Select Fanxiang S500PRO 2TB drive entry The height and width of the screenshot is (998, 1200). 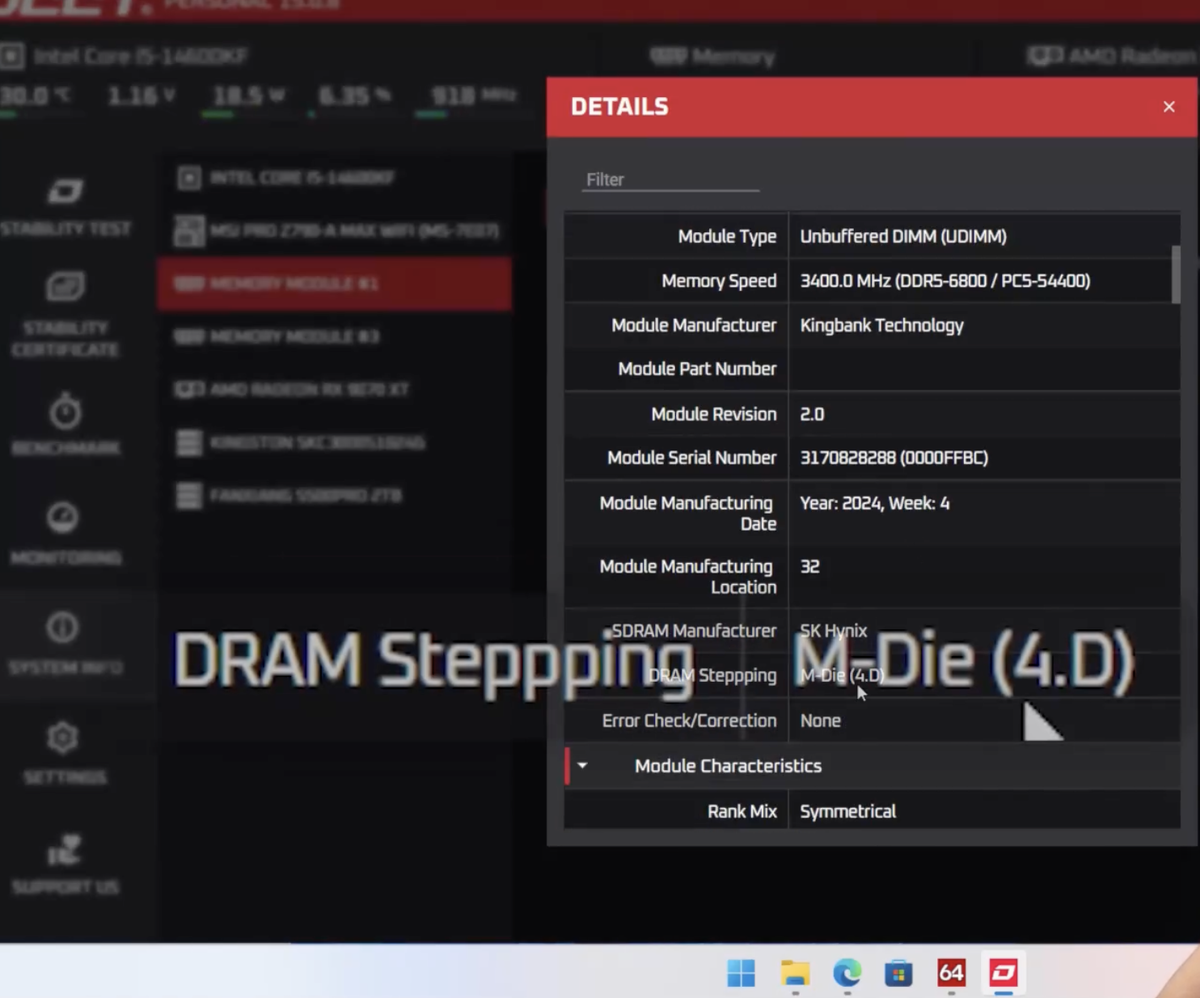click(x=334, y=495)
